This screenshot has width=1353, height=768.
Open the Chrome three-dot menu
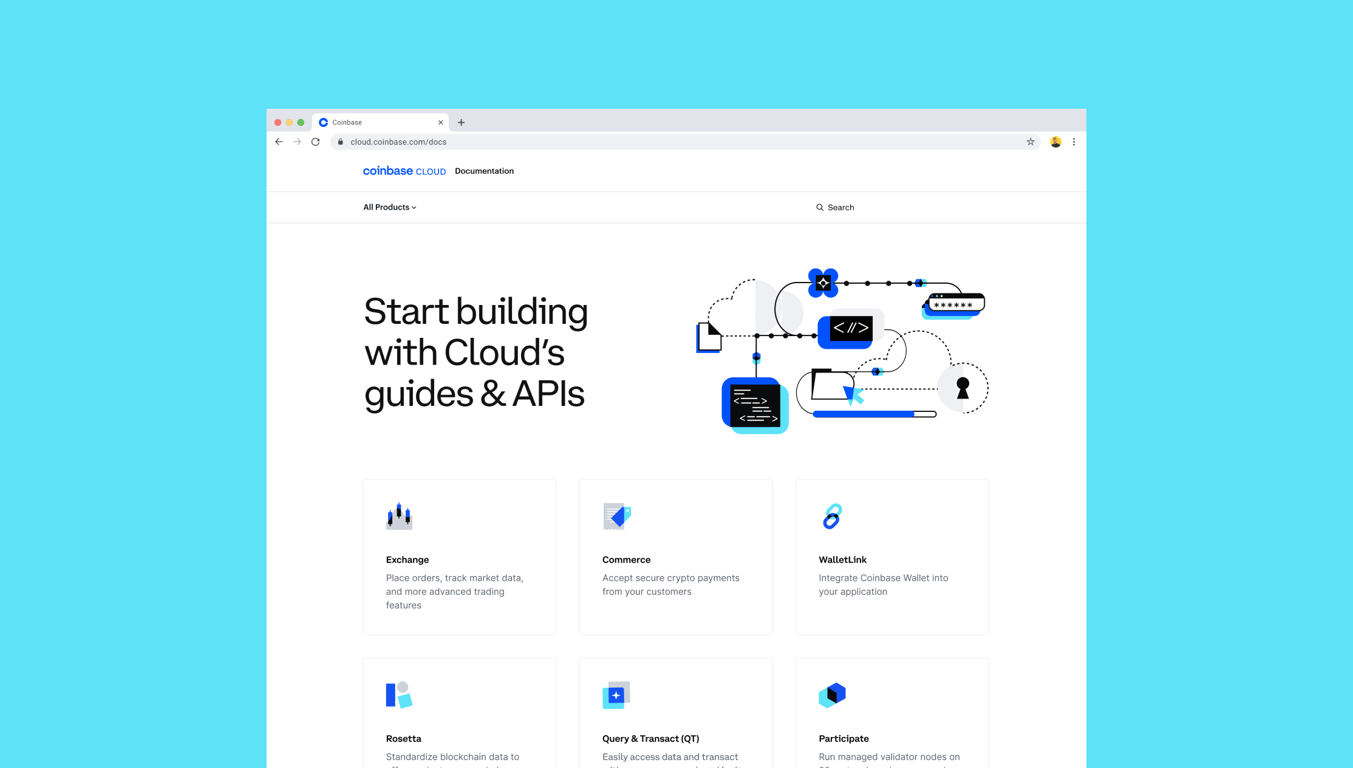point(1074,142)
